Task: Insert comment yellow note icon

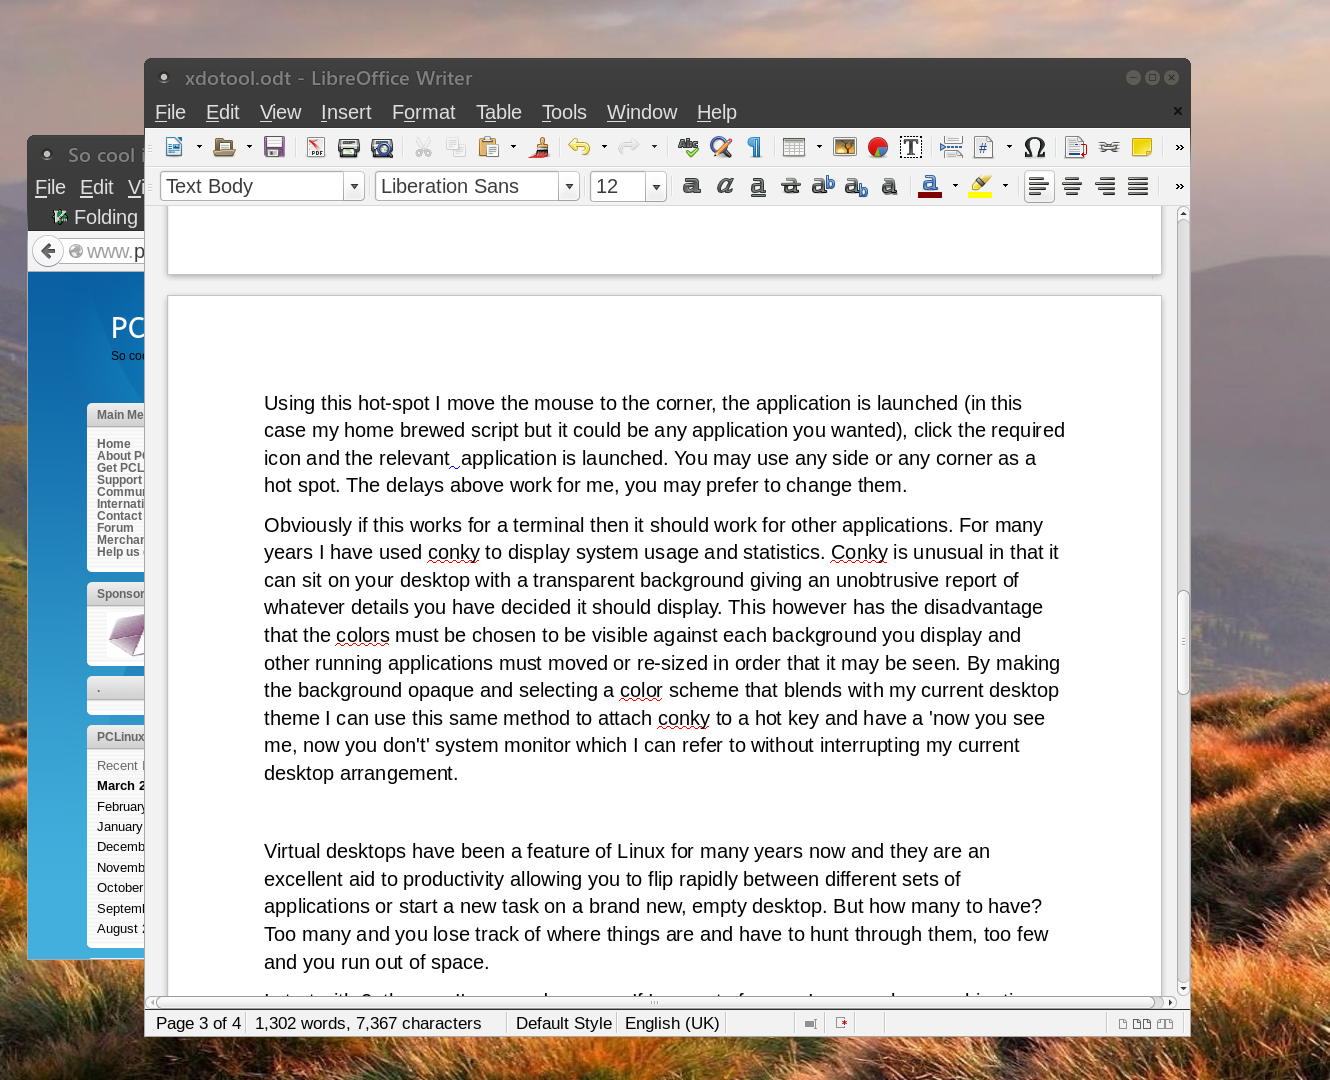Action: [1142, 147]
